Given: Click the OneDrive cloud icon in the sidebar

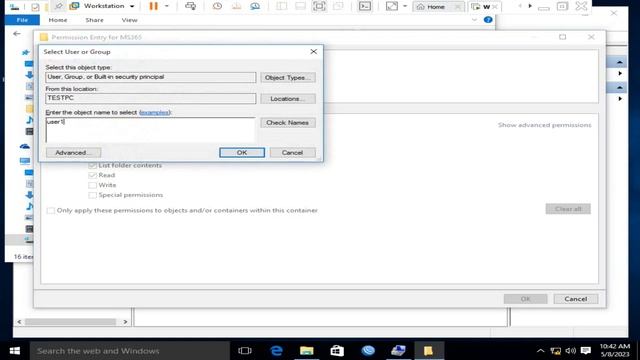Looking at the screenshot, I should (x=25, y=146).
